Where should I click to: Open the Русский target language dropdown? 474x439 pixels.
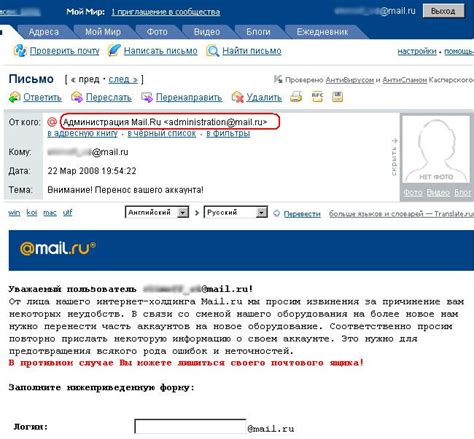tap(236, 212)
